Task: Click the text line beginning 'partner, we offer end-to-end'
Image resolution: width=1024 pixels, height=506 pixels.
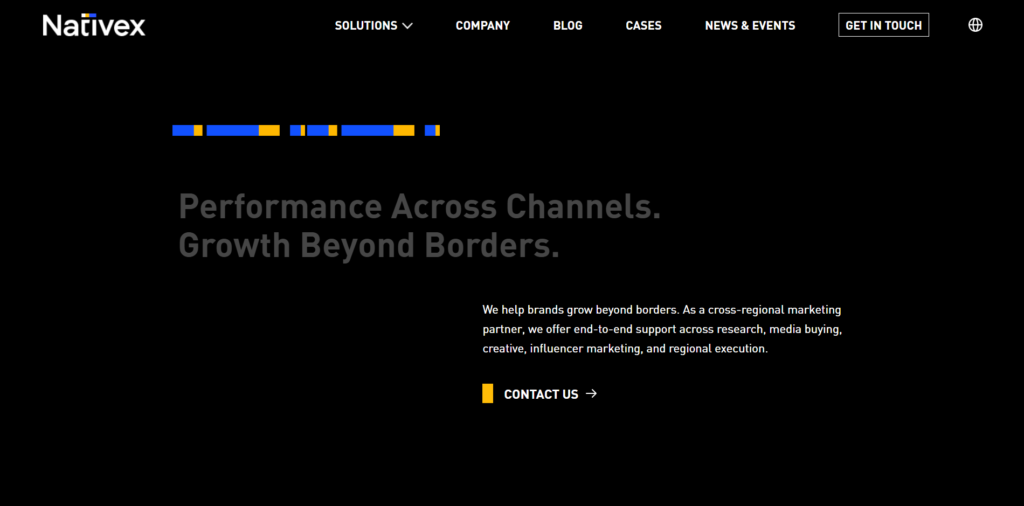Action: (662, 329)
